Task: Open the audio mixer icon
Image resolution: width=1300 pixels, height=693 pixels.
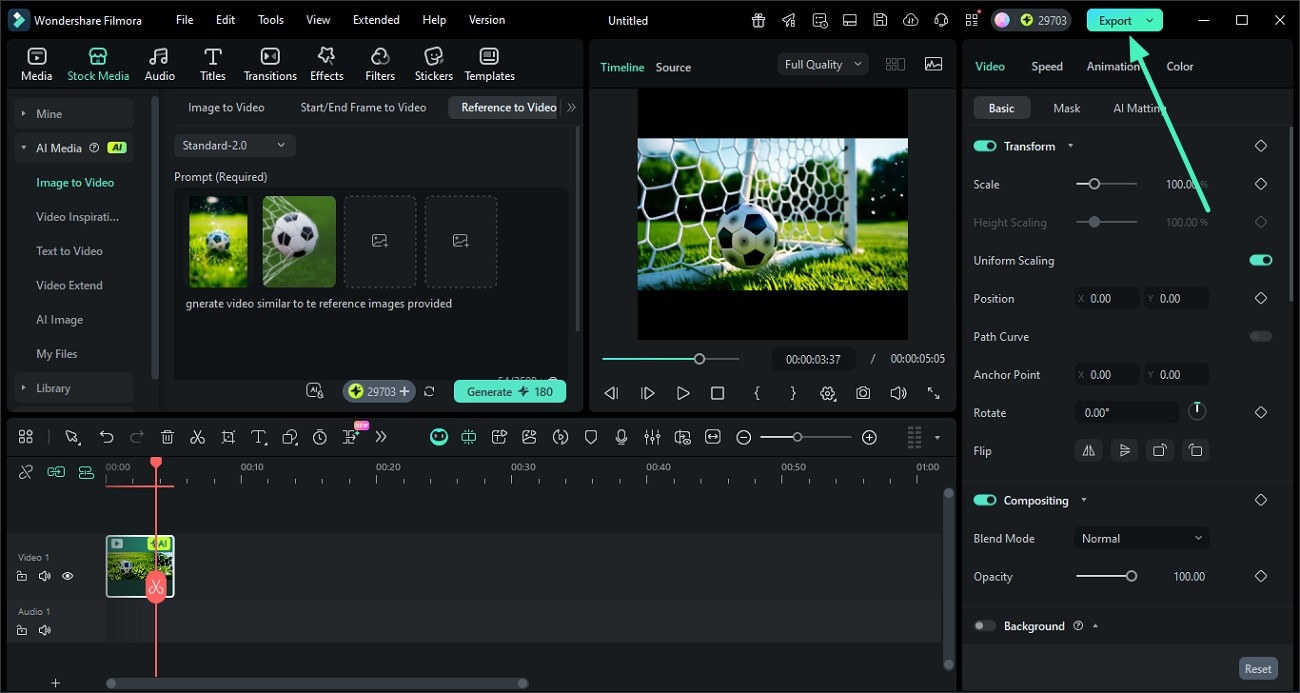Action: [x=653, y=436]
